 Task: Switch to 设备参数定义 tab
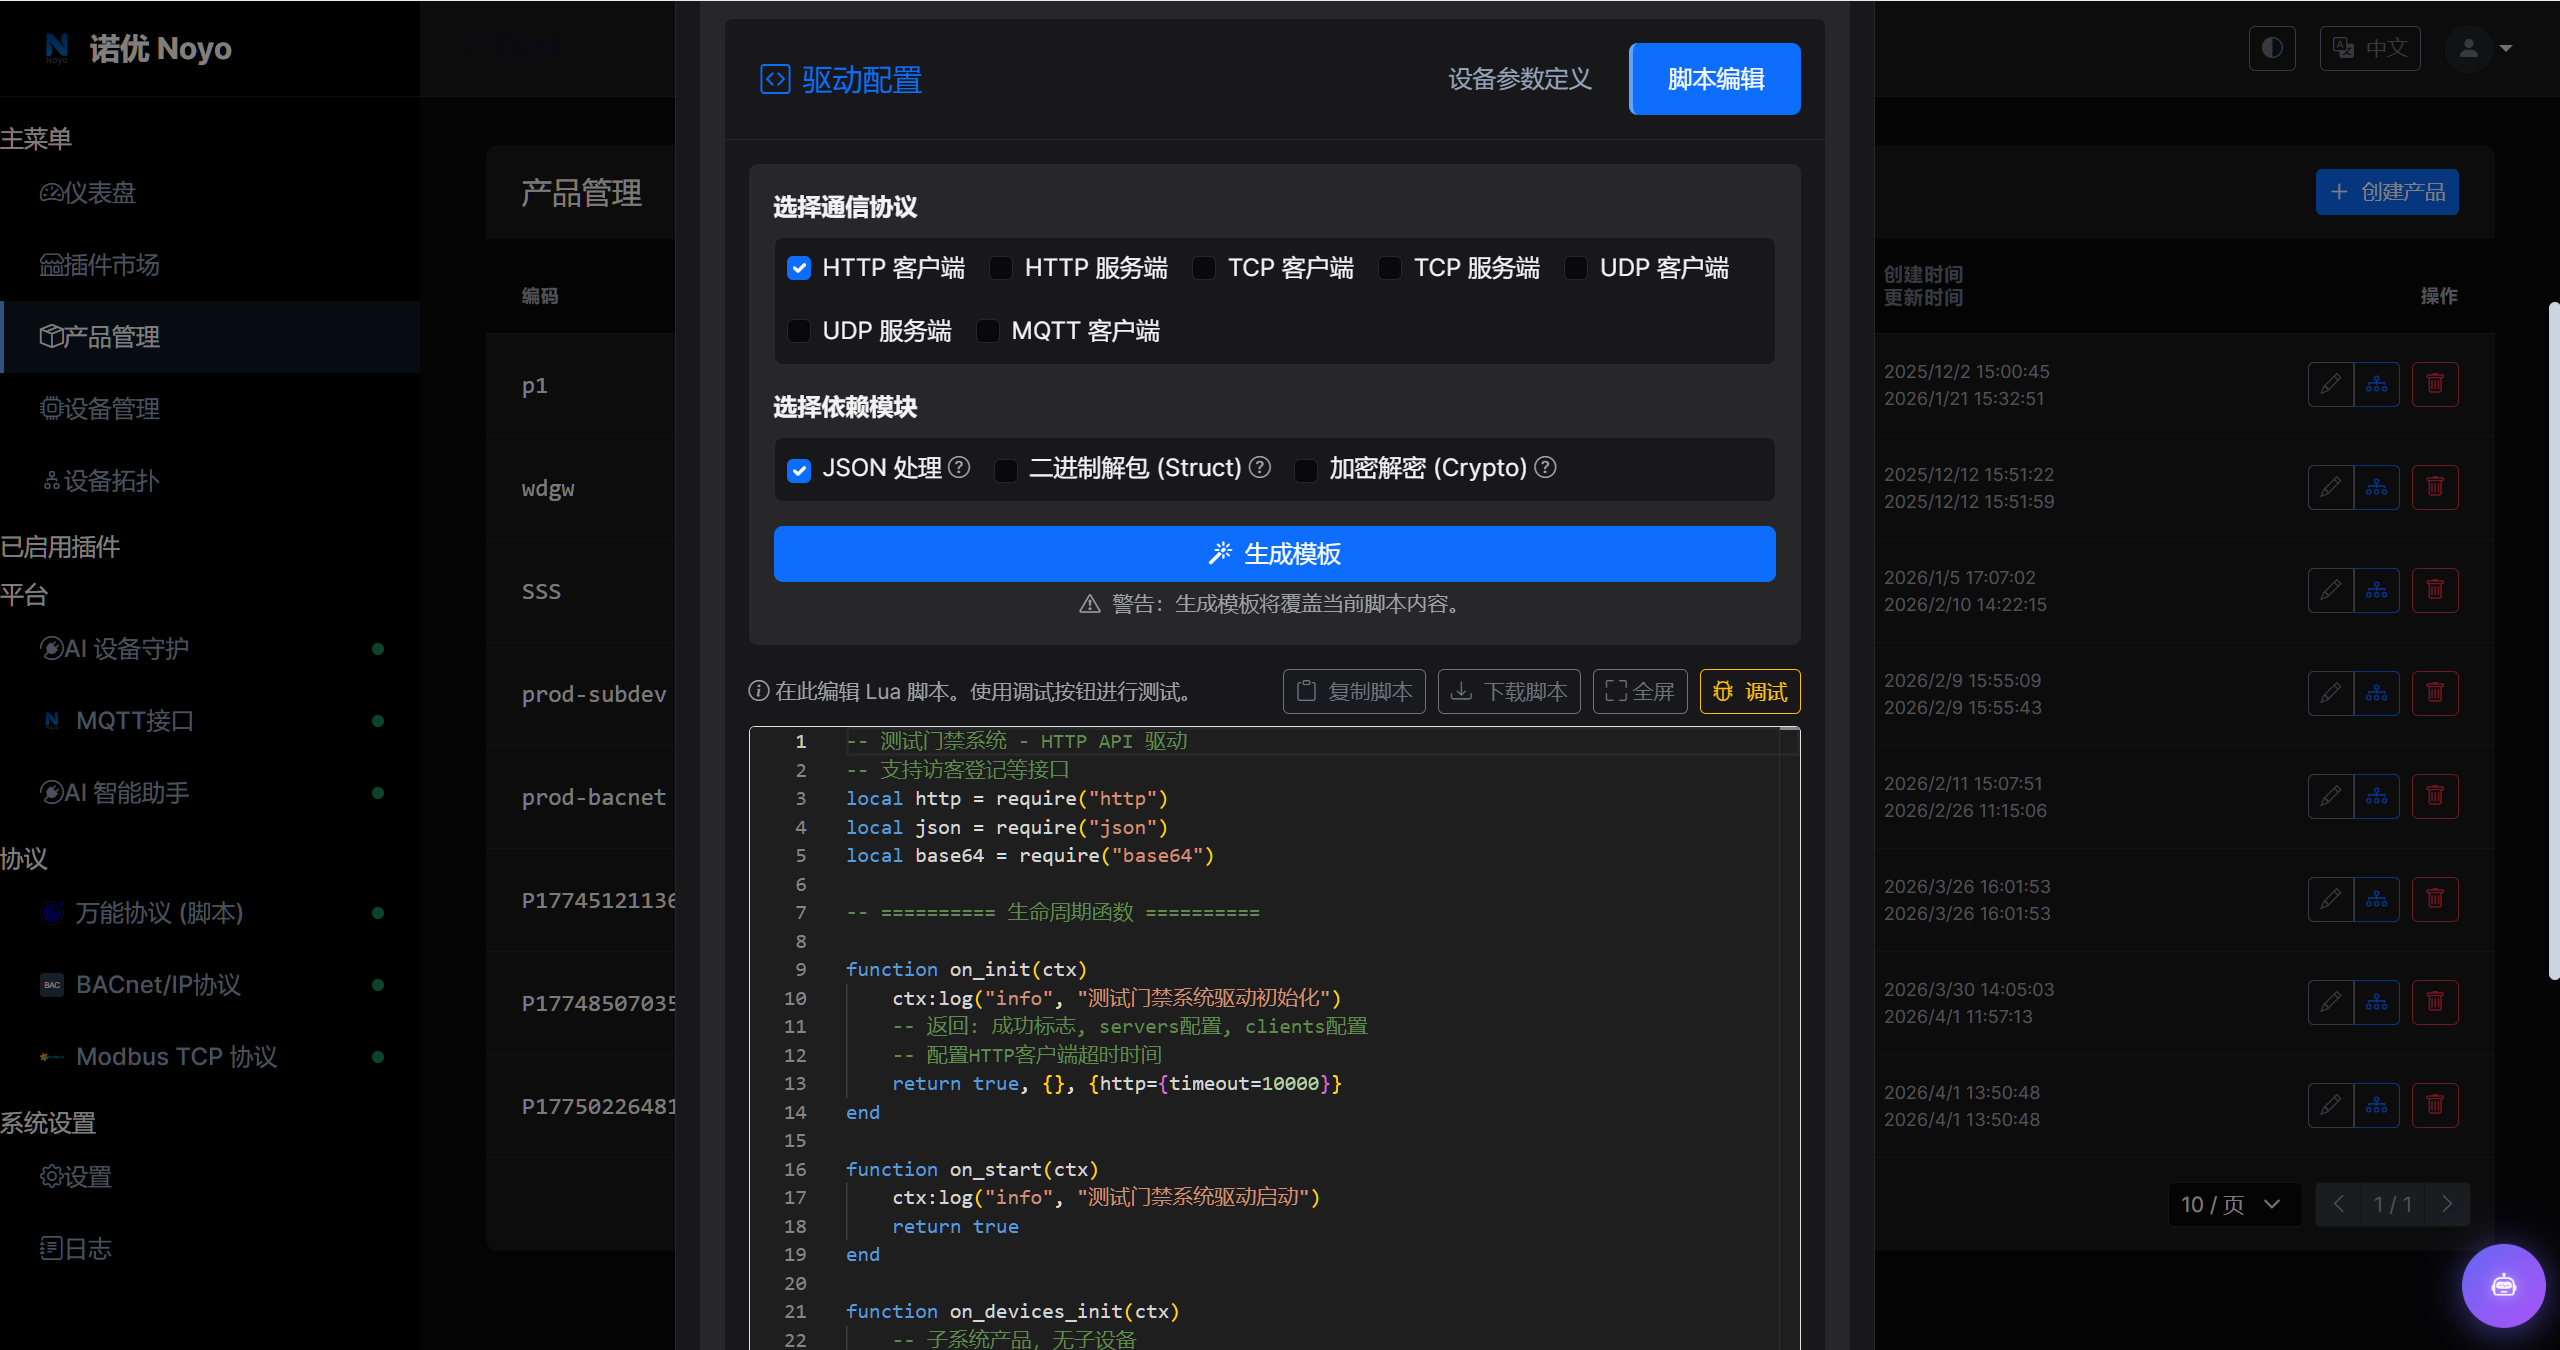tap(1519, 79)
